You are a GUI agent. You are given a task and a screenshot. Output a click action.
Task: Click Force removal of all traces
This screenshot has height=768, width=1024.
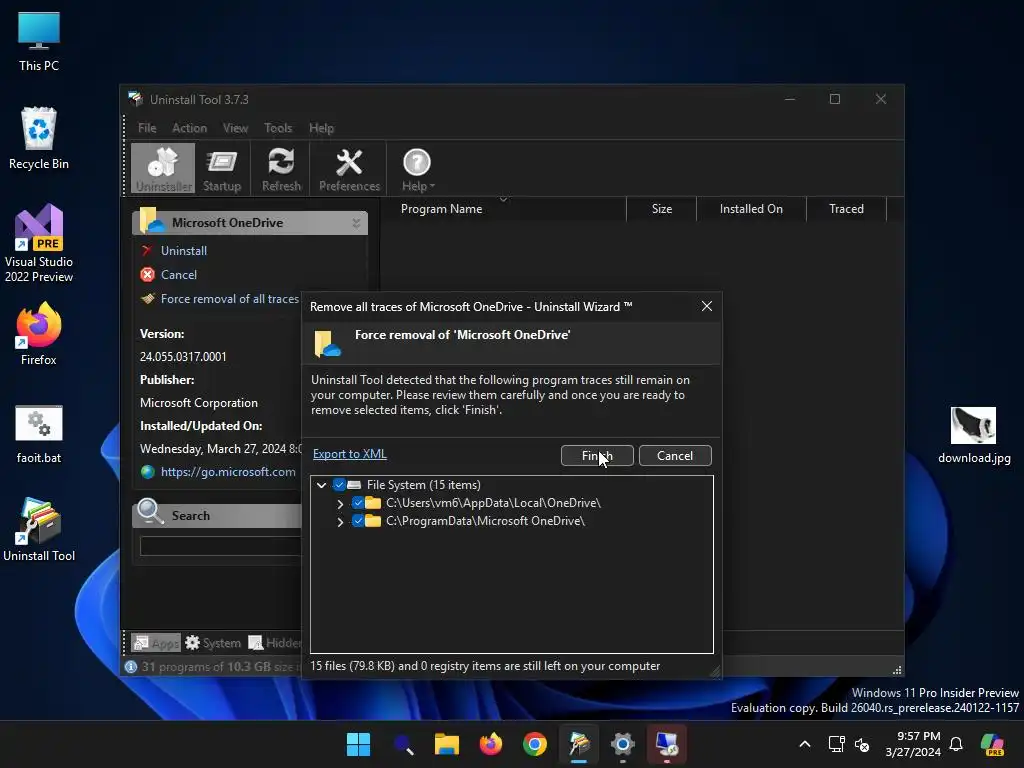[229, 299]
